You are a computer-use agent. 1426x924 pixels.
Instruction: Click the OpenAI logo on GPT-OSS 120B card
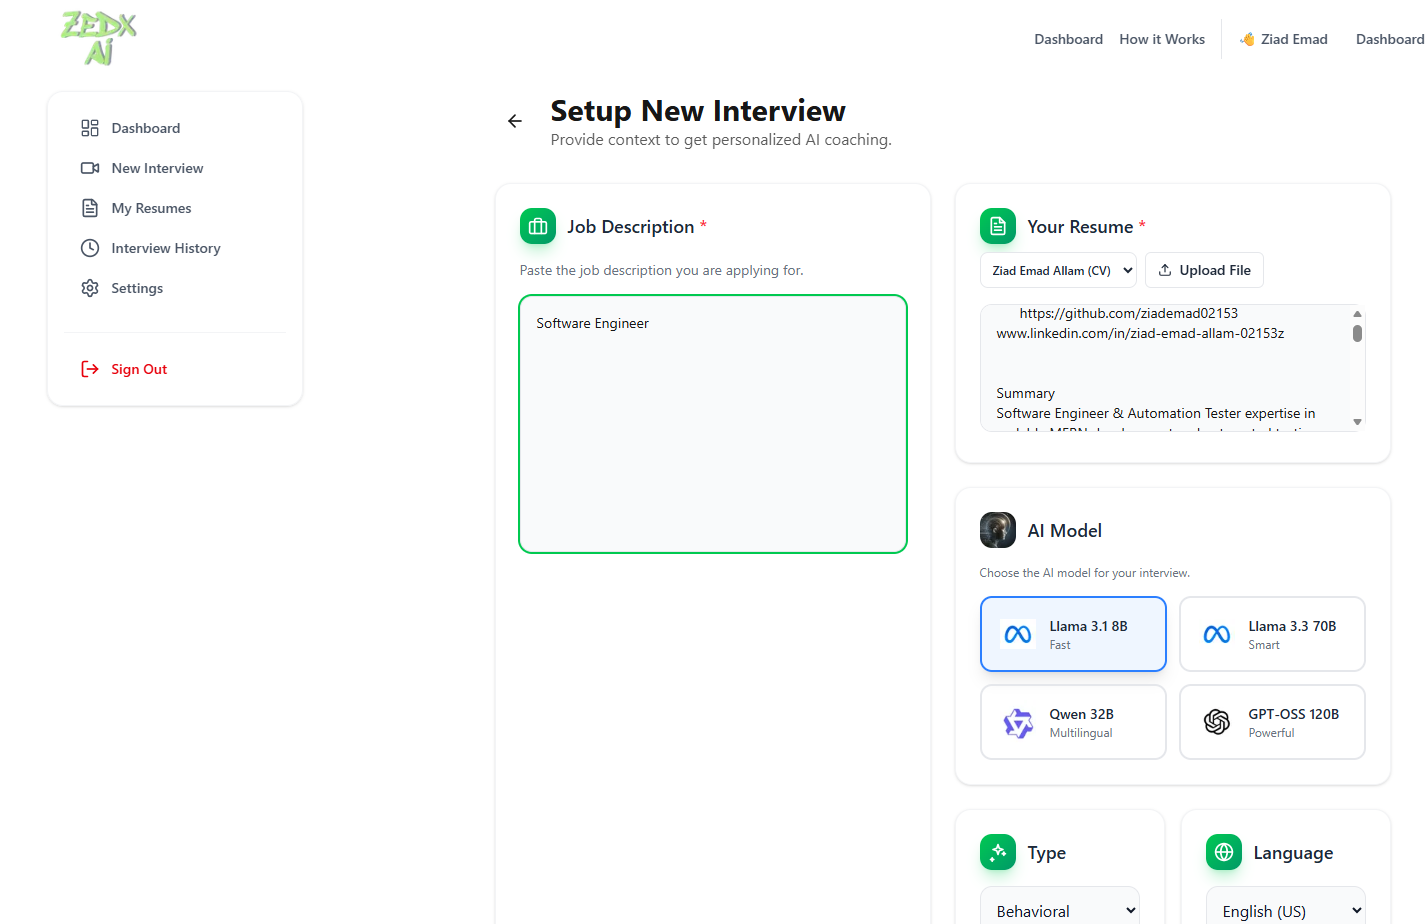(1217, 722)
